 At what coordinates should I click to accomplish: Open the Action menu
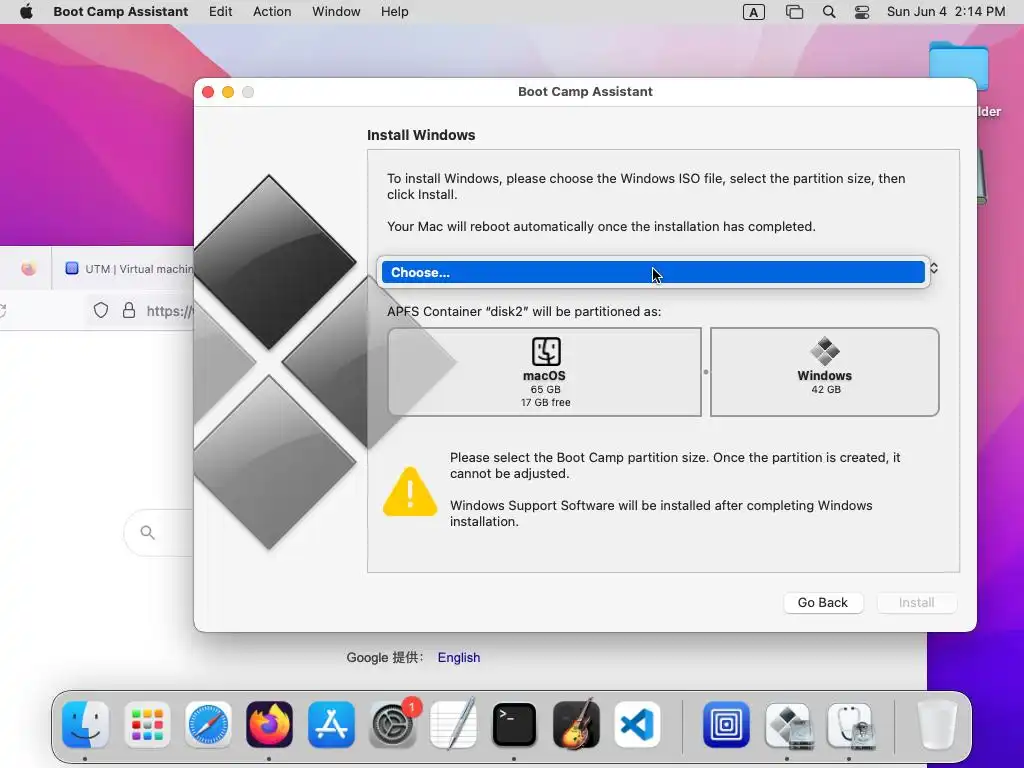point(272,12)
